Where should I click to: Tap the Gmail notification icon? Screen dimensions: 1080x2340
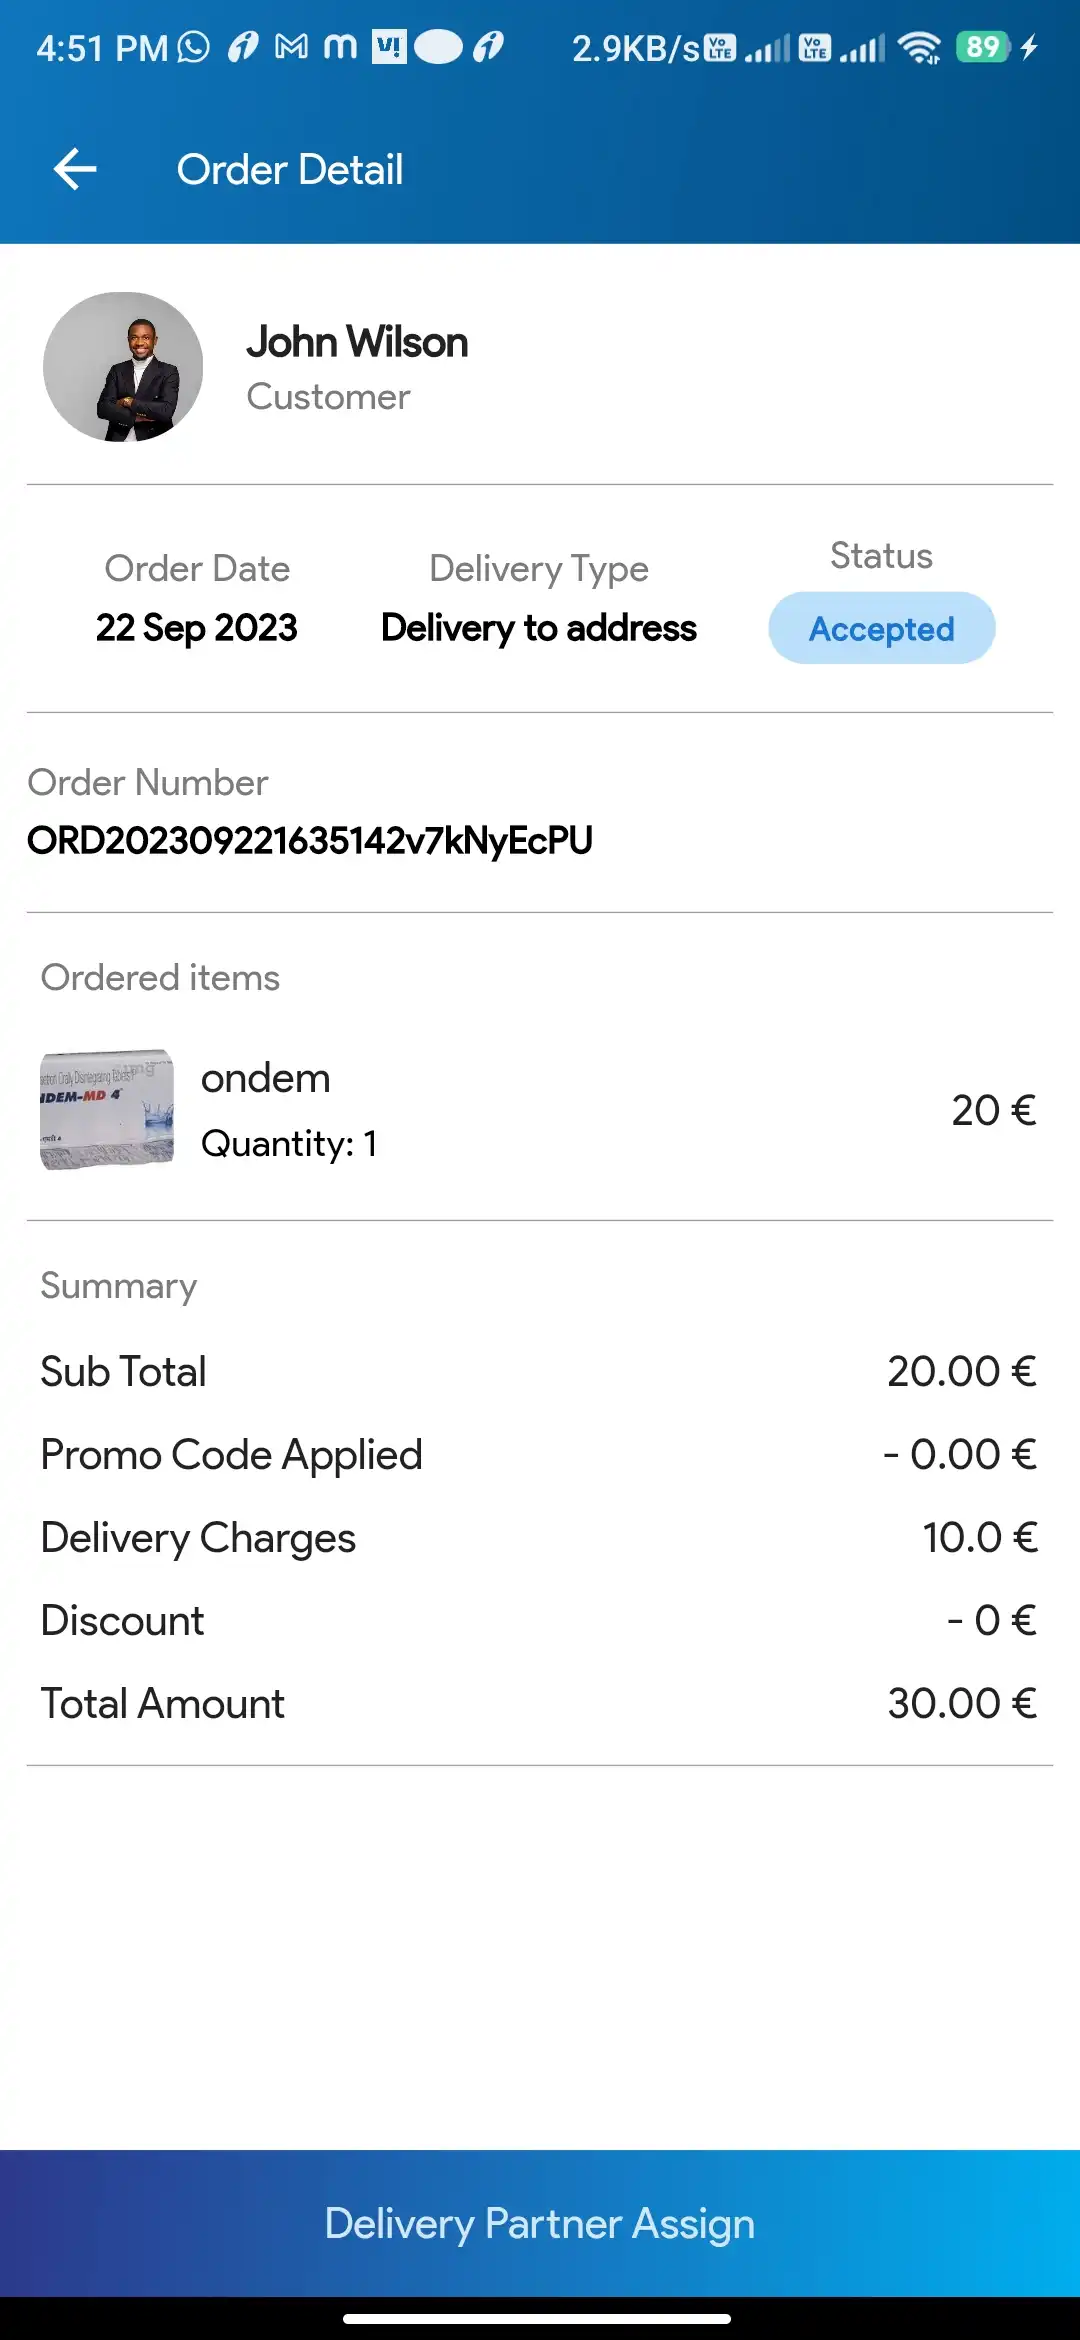(x=291, y=47)
